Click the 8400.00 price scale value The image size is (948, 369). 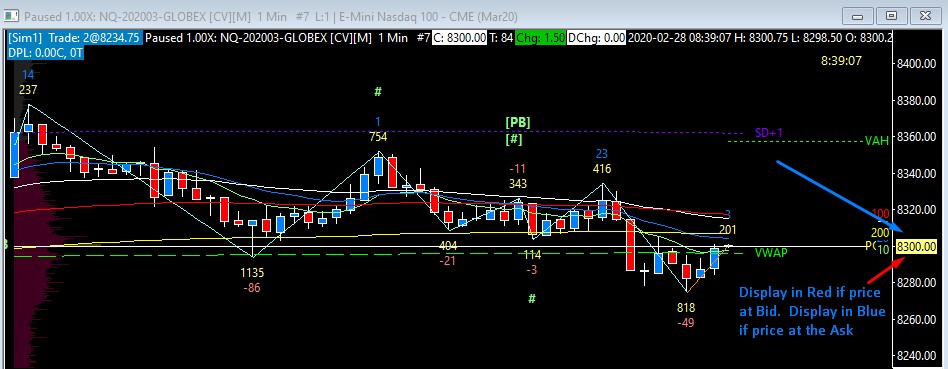(916, 64)
